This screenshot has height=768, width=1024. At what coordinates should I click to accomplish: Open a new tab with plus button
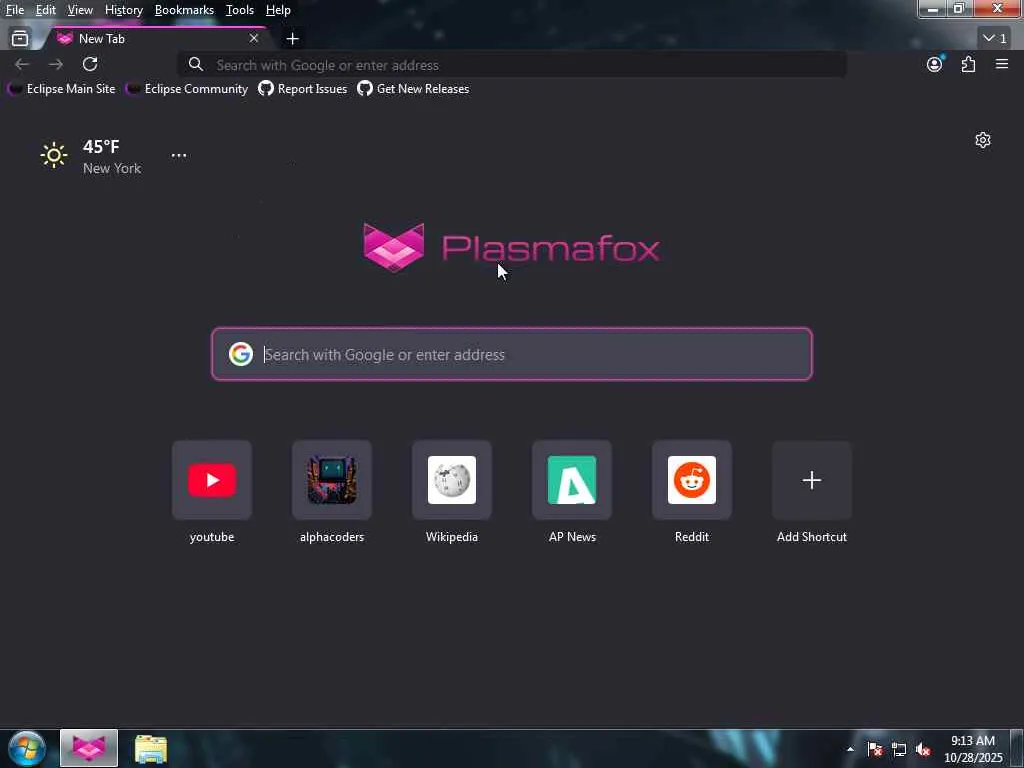point(292,39)
